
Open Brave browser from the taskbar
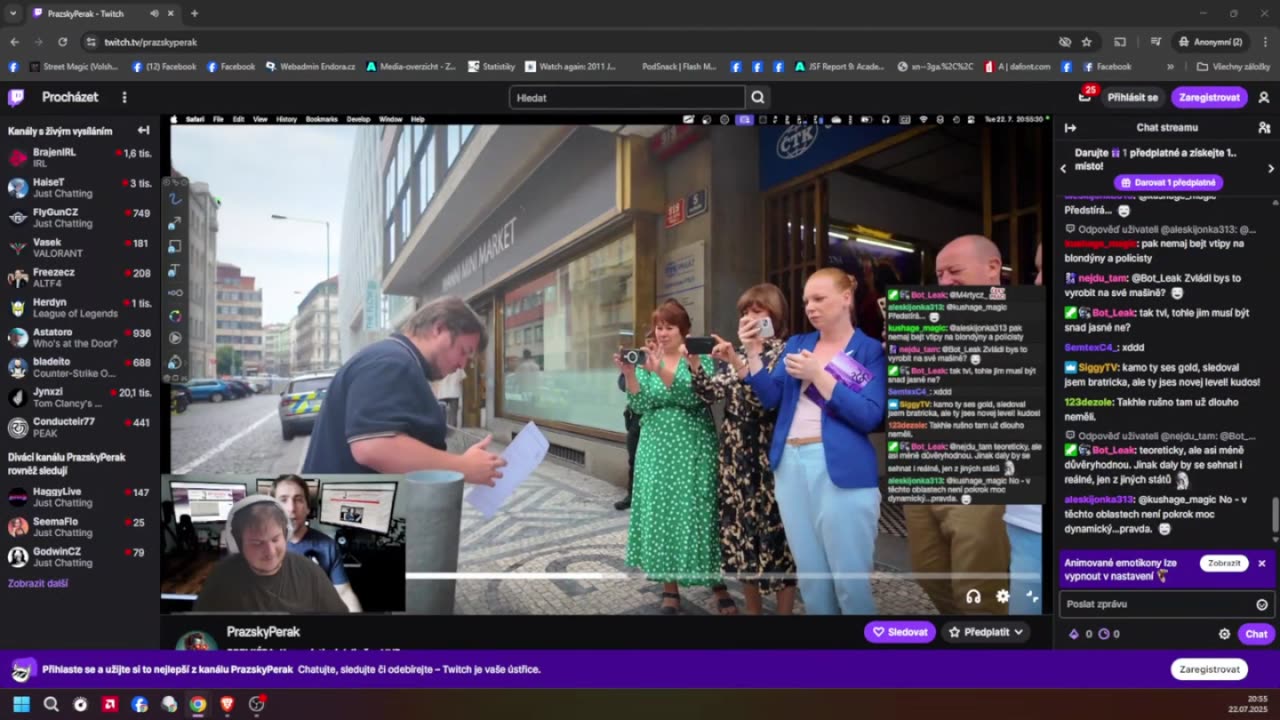point(227,704)
